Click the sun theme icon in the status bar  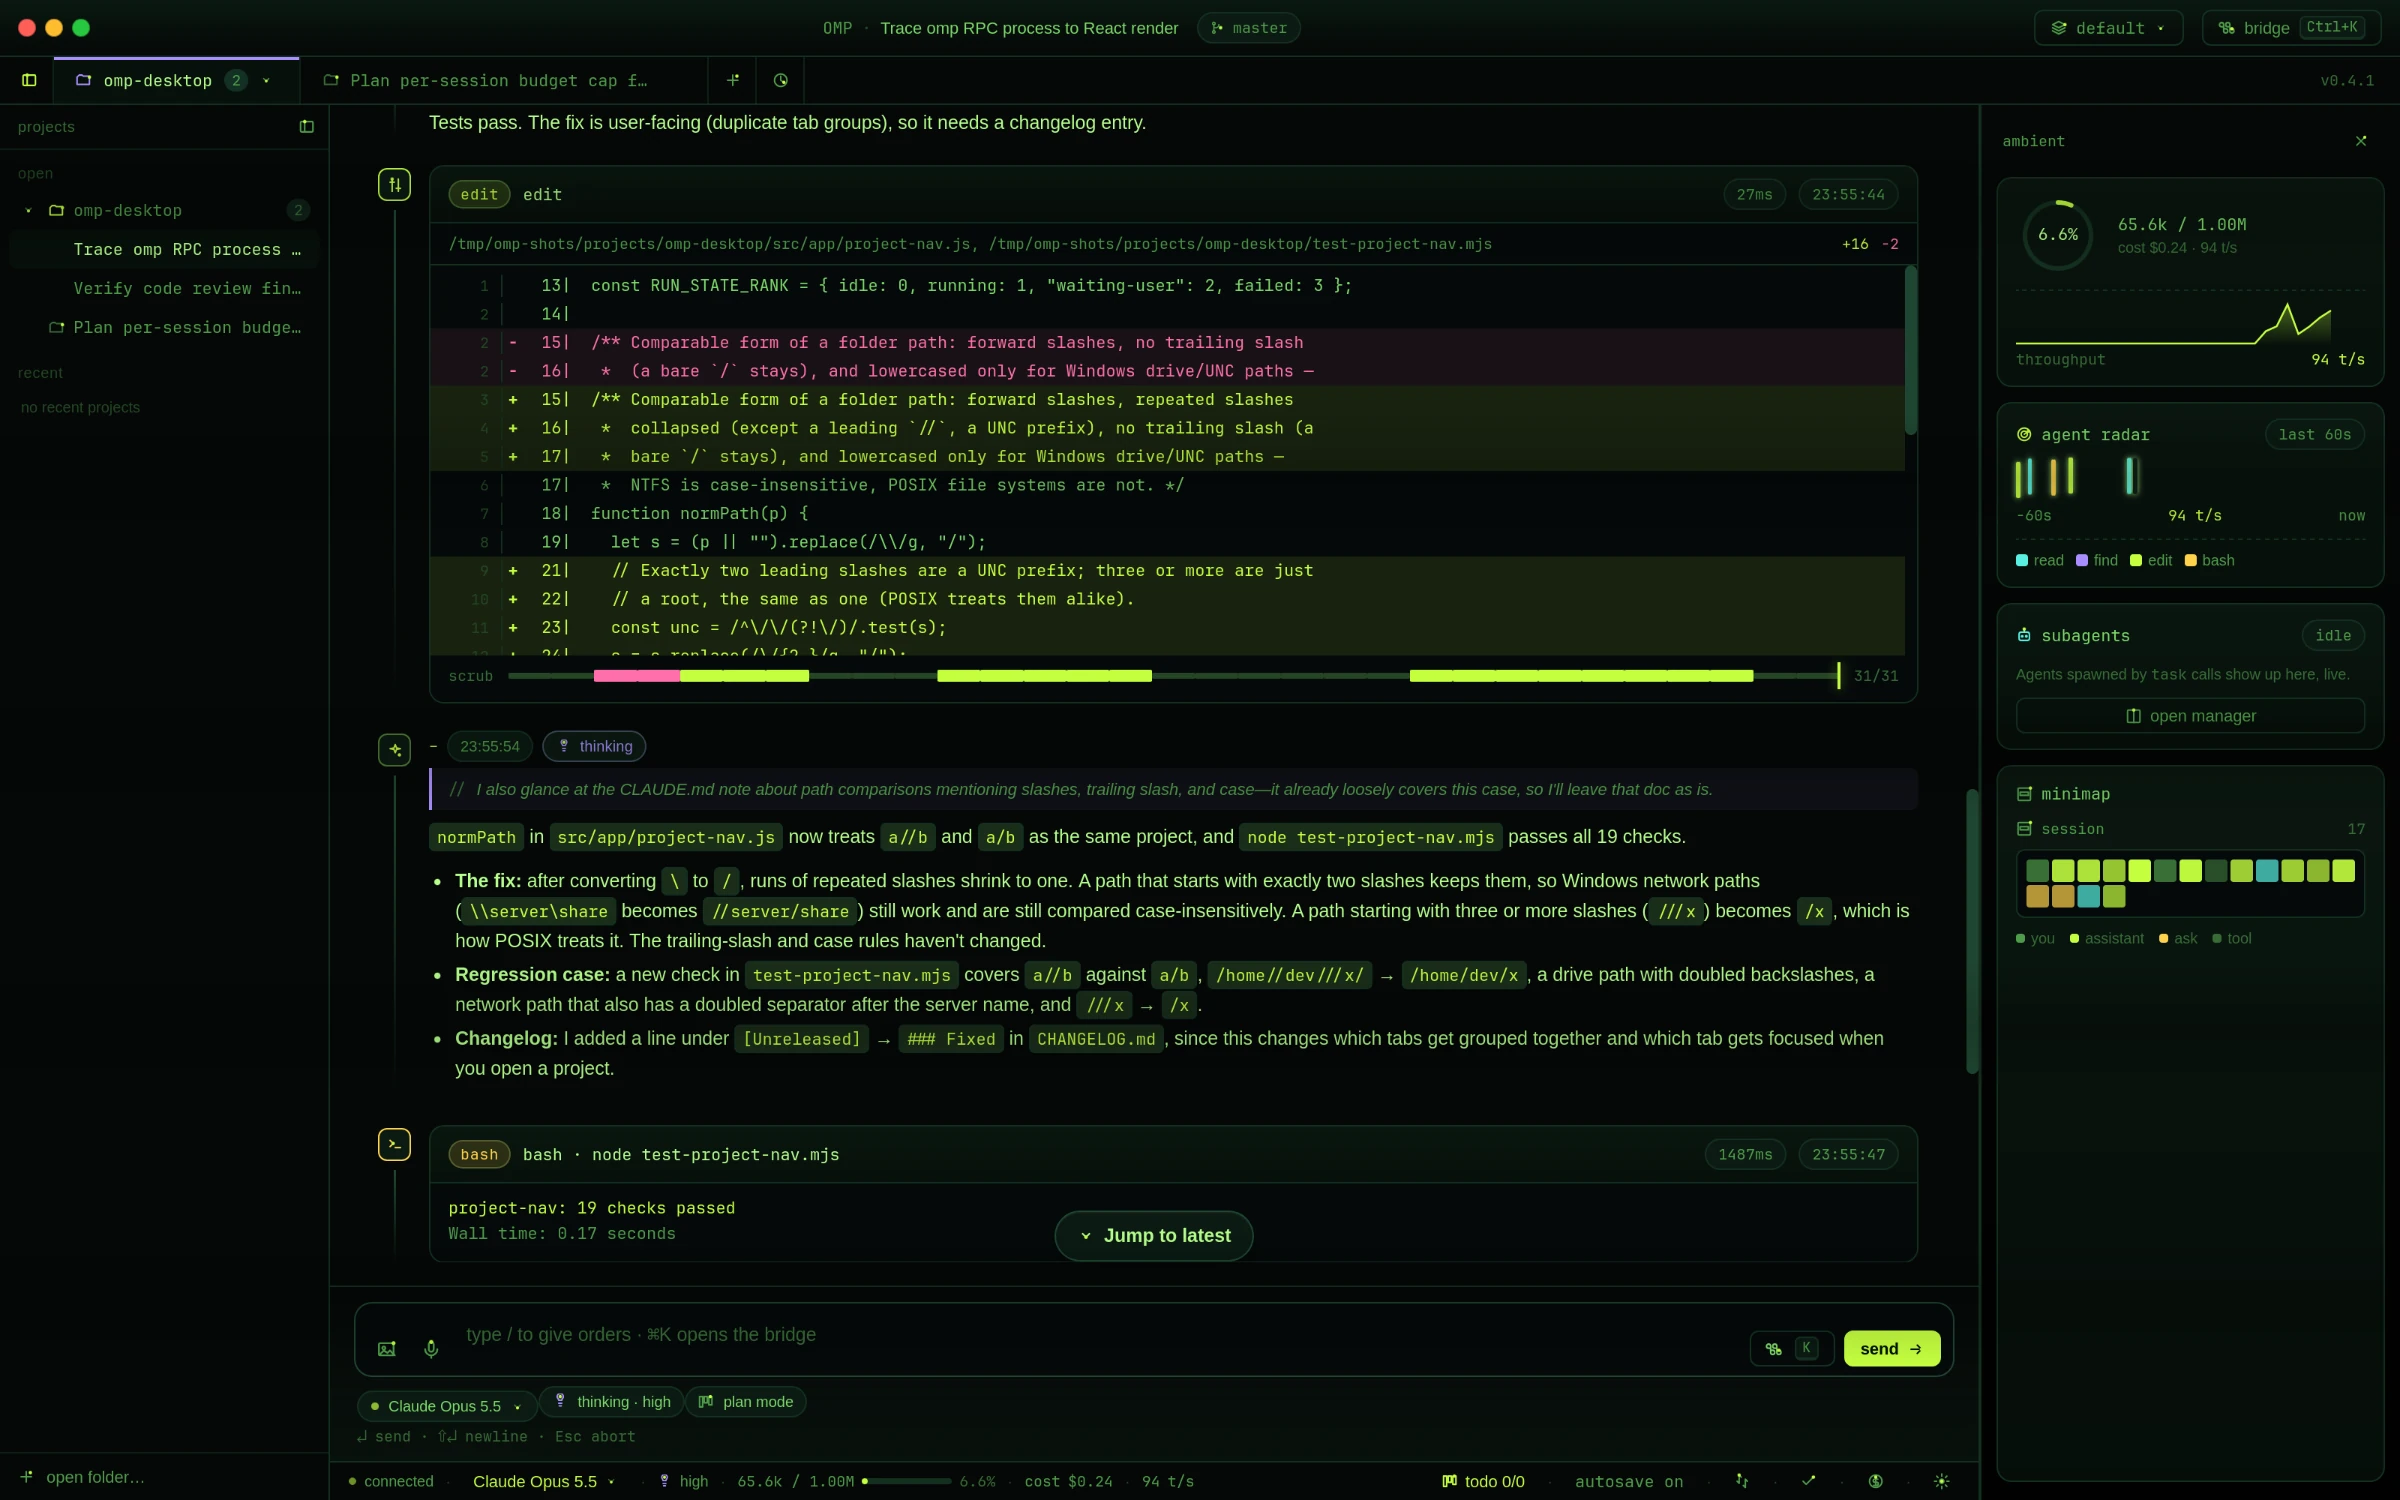1942,1481
